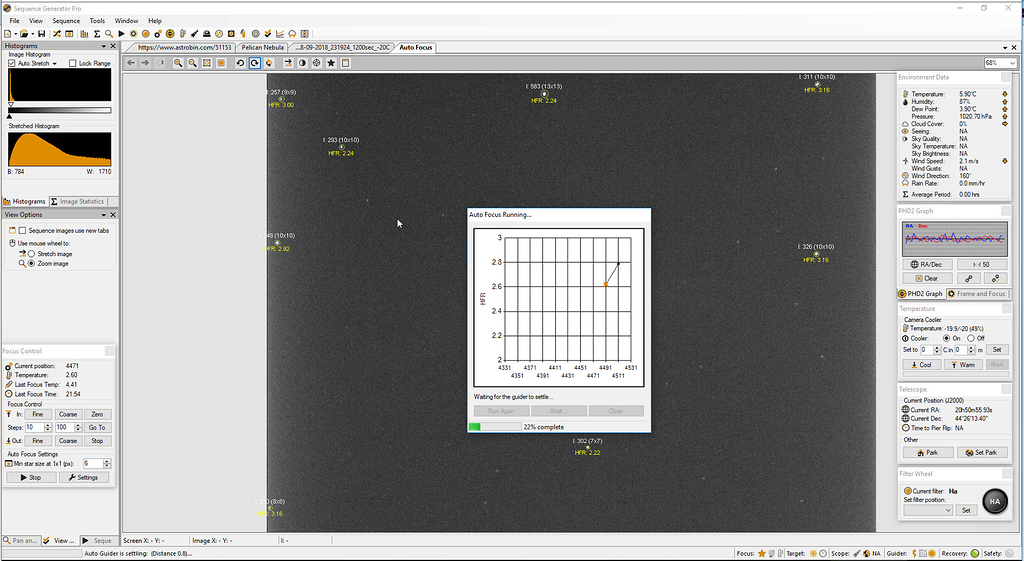Click the page notes icon in image toolbar

pyautogui.click(x=345, y=63)
